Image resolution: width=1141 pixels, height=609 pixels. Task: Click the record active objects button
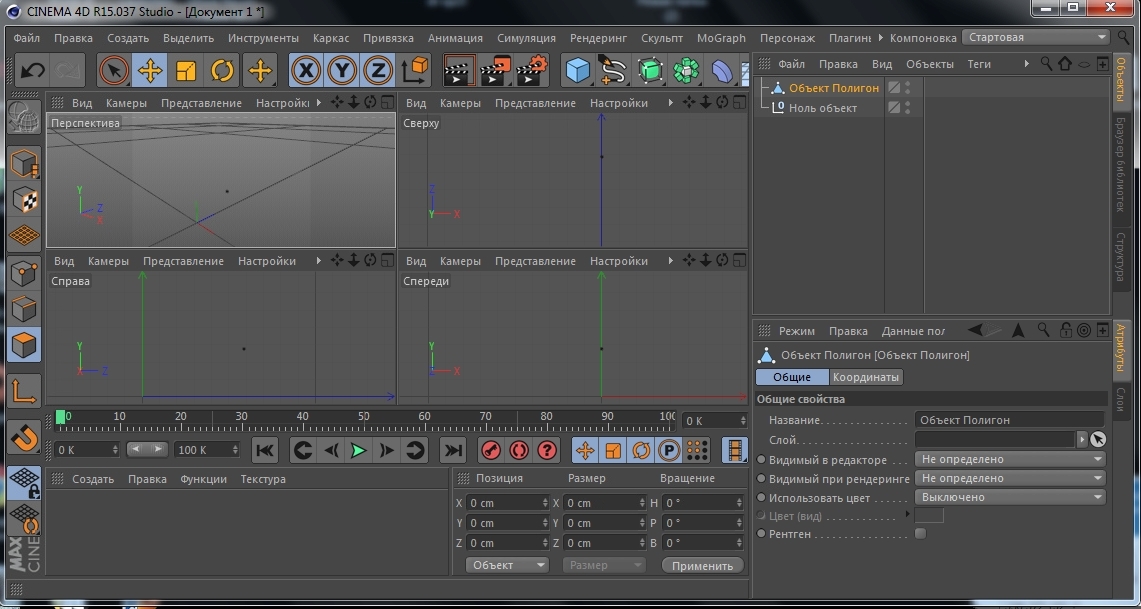pos(491,450)
